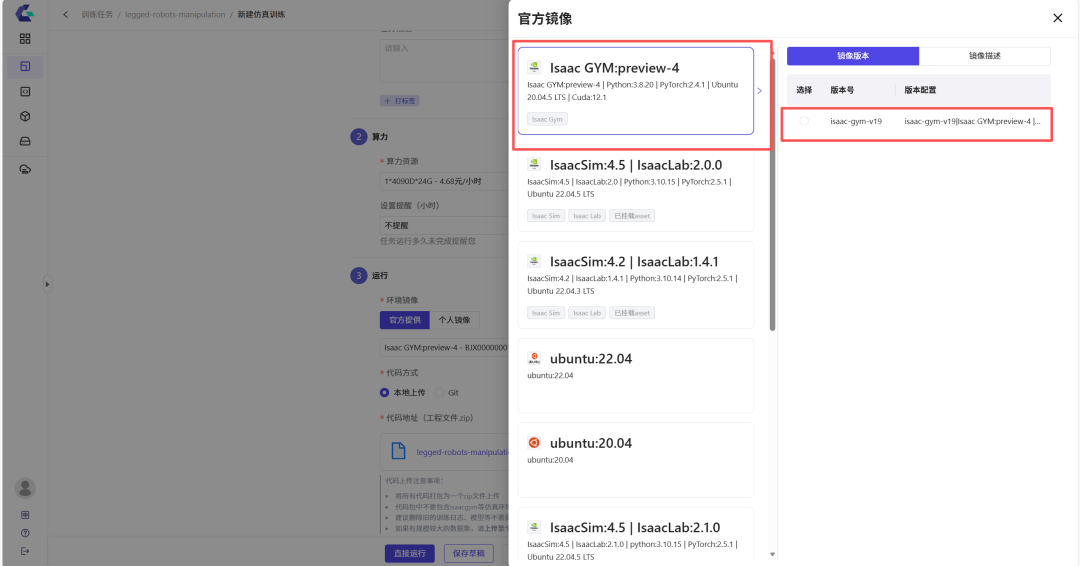Click 训练任务 breadcrumb link

(97, 14)
